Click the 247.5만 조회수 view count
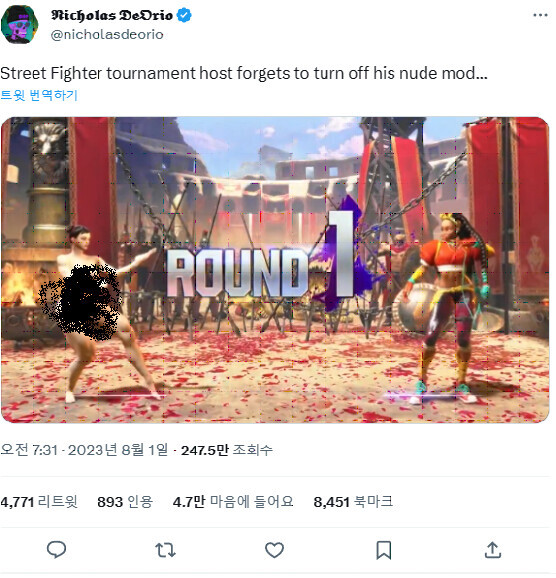This screenshot has width=556, height=578. click(x=227, y=450)
